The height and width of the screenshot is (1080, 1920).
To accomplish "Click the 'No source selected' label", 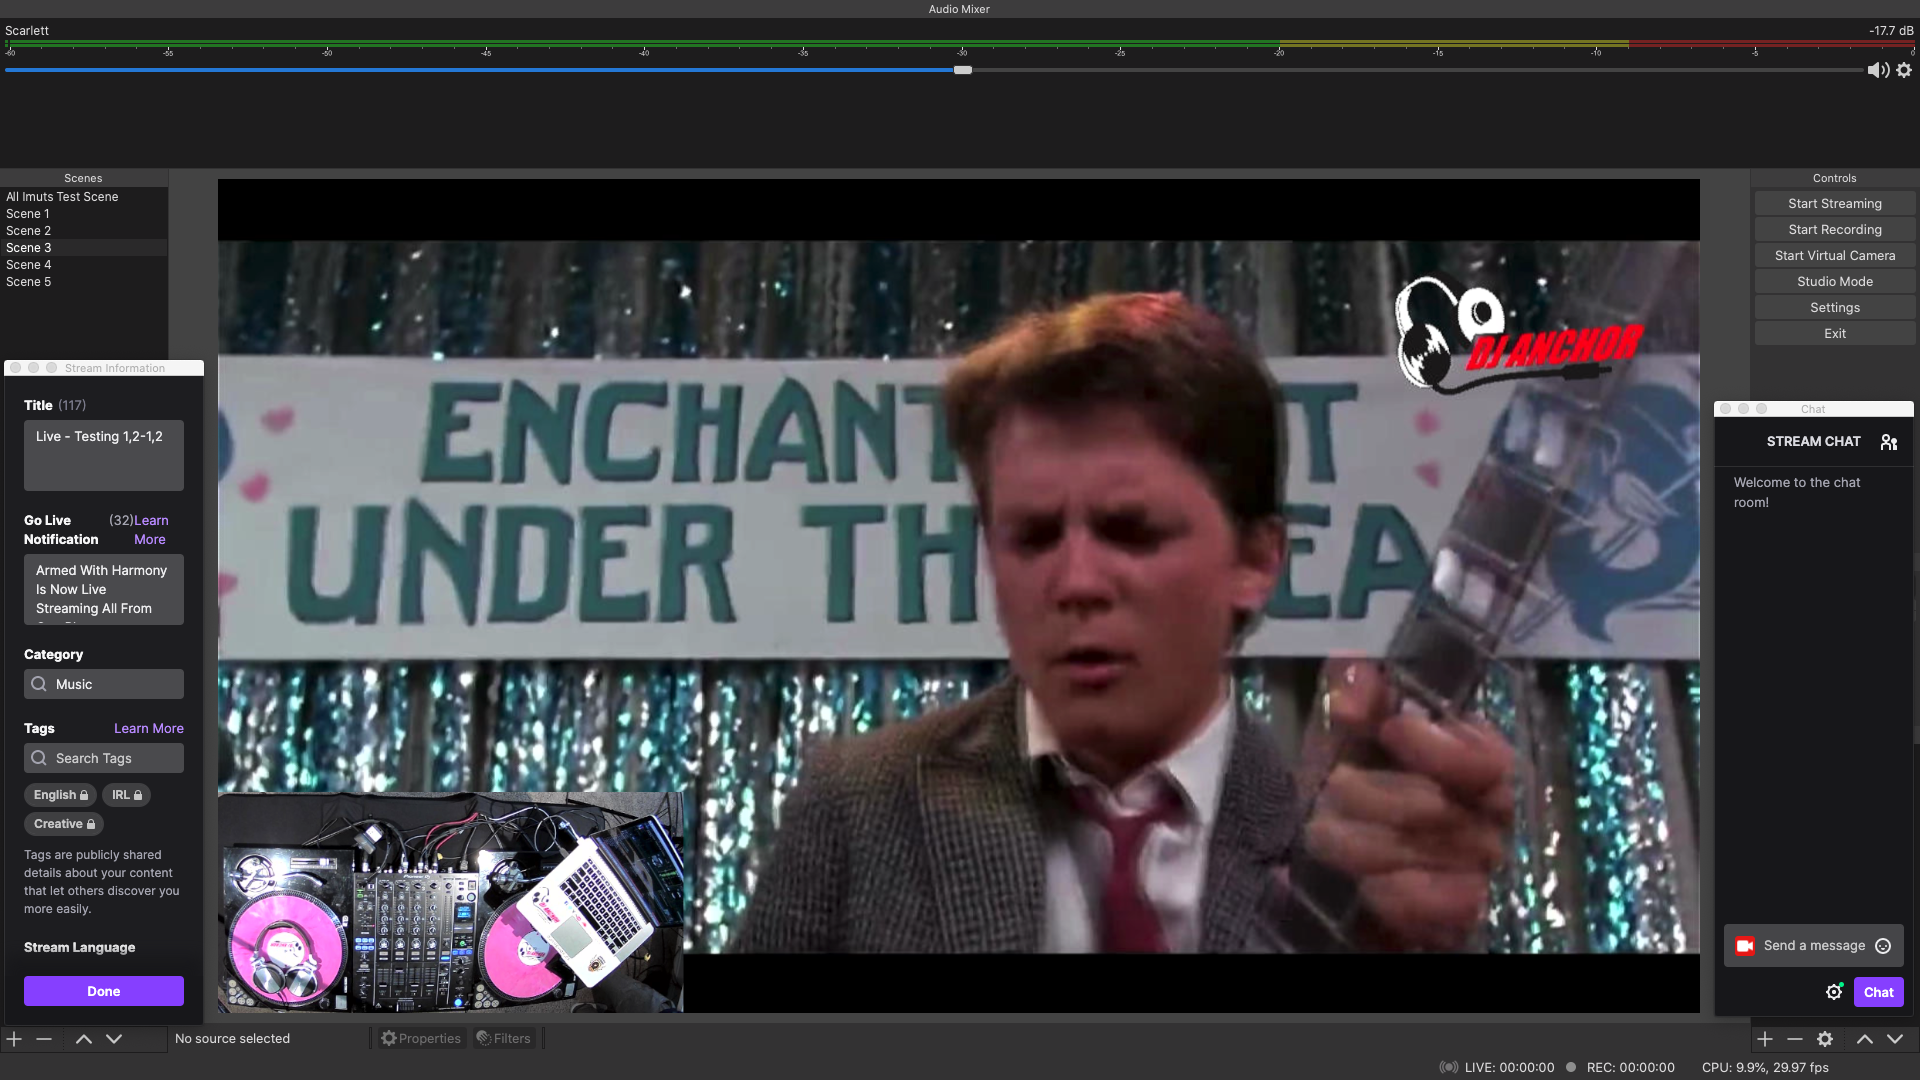I will [x=232, y=1039].
